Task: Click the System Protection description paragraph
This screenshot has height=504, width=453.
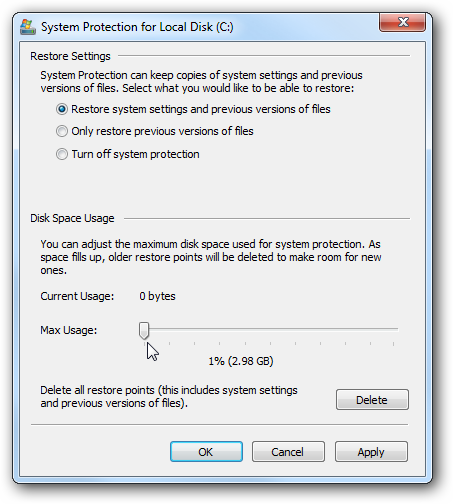Action: tap(201, 82)
